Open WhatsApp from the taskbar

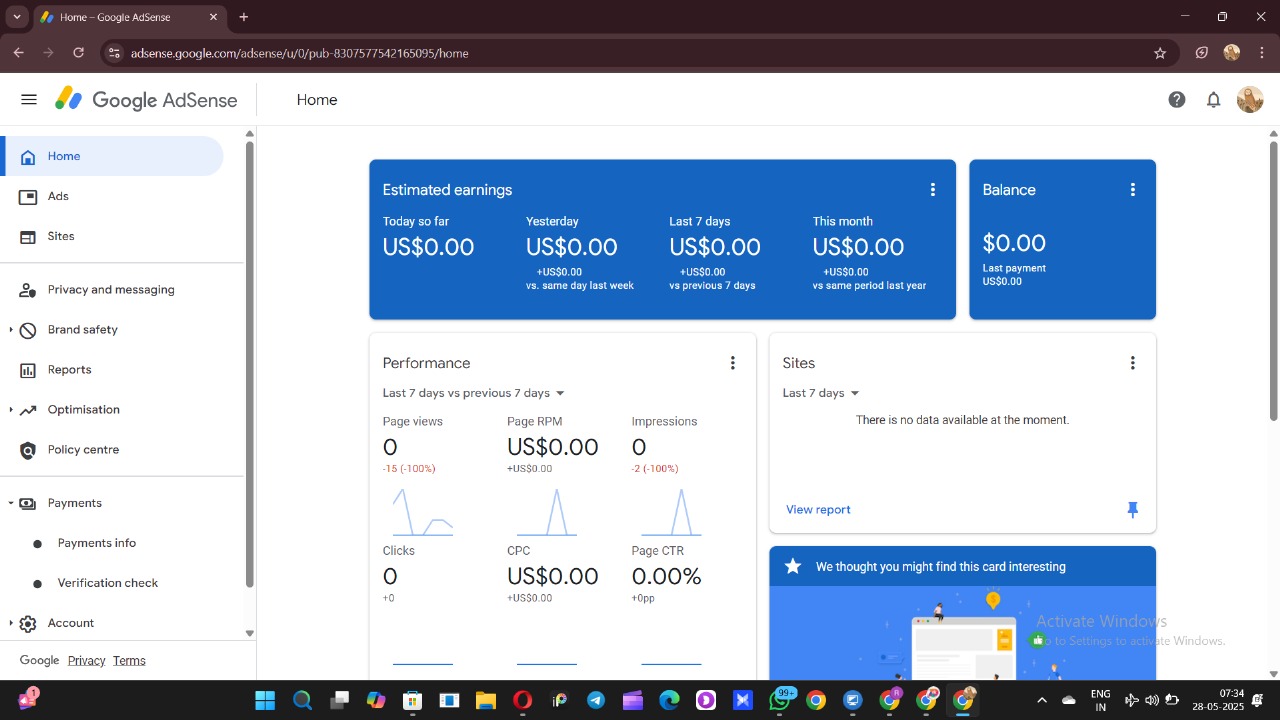point(780,700)
